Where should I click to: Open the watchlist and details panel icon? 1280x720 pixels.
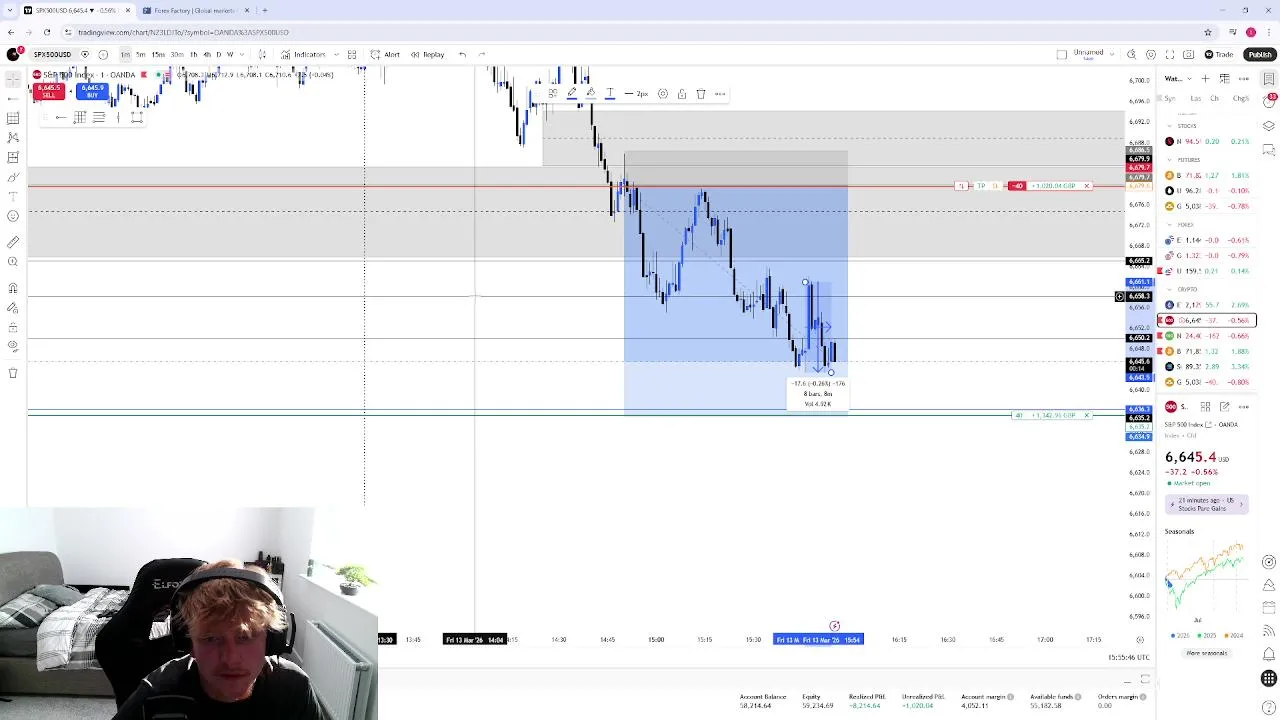pos(1269,78)
